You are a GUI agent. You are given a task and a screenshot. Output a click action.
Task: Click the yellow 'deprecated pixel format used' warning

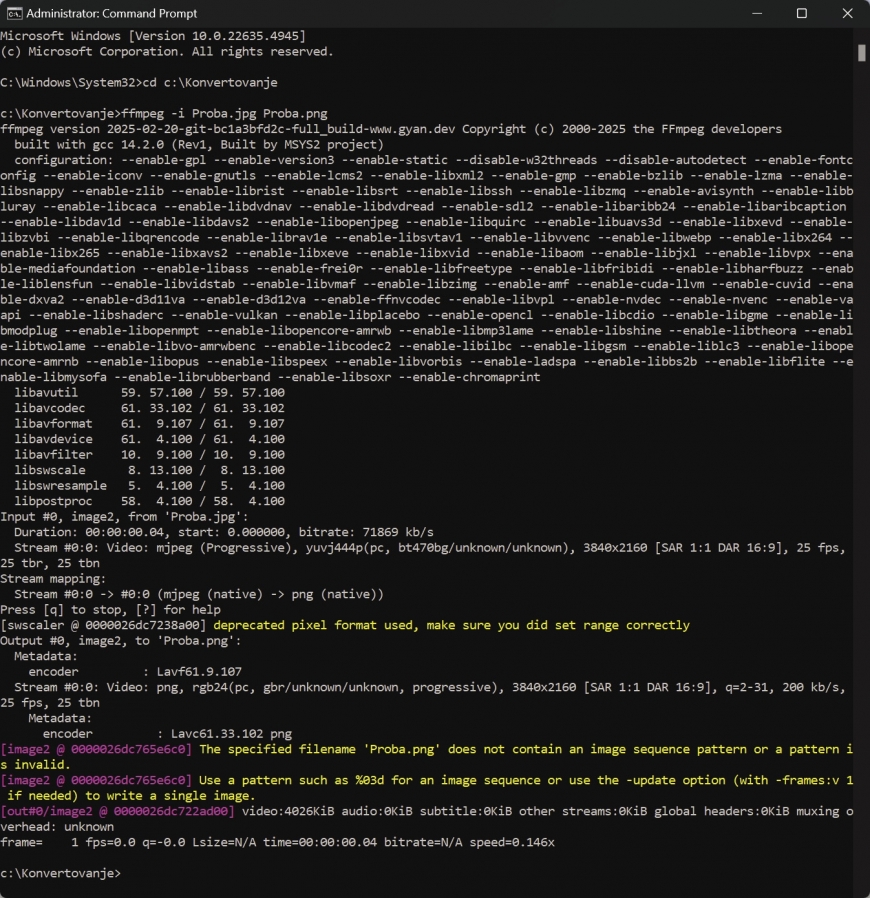(x=451, y=625)
